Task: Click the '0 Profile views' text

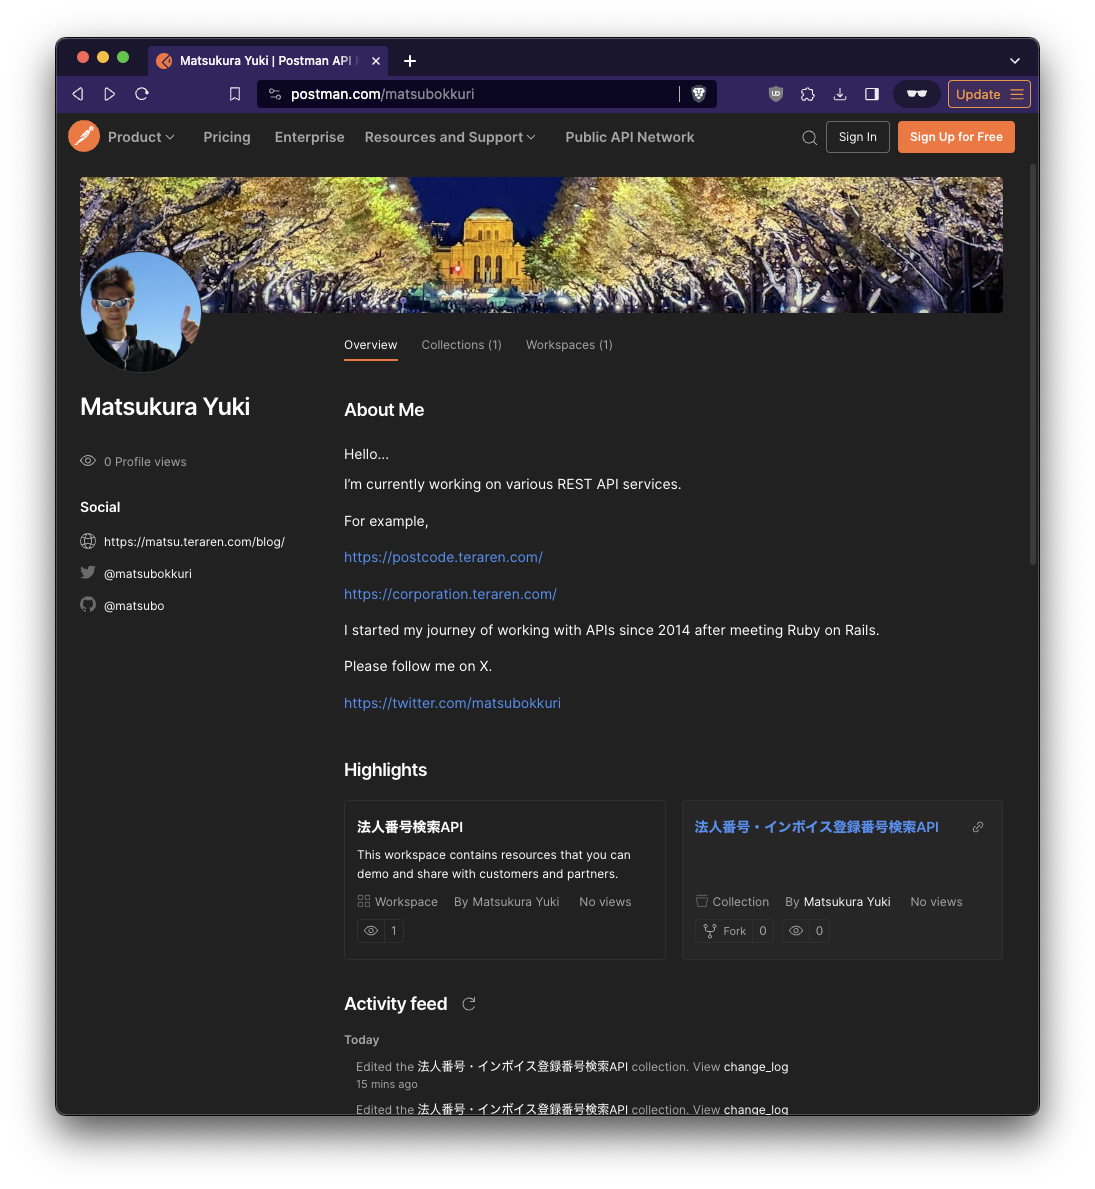Action: (x=145, y=462)
